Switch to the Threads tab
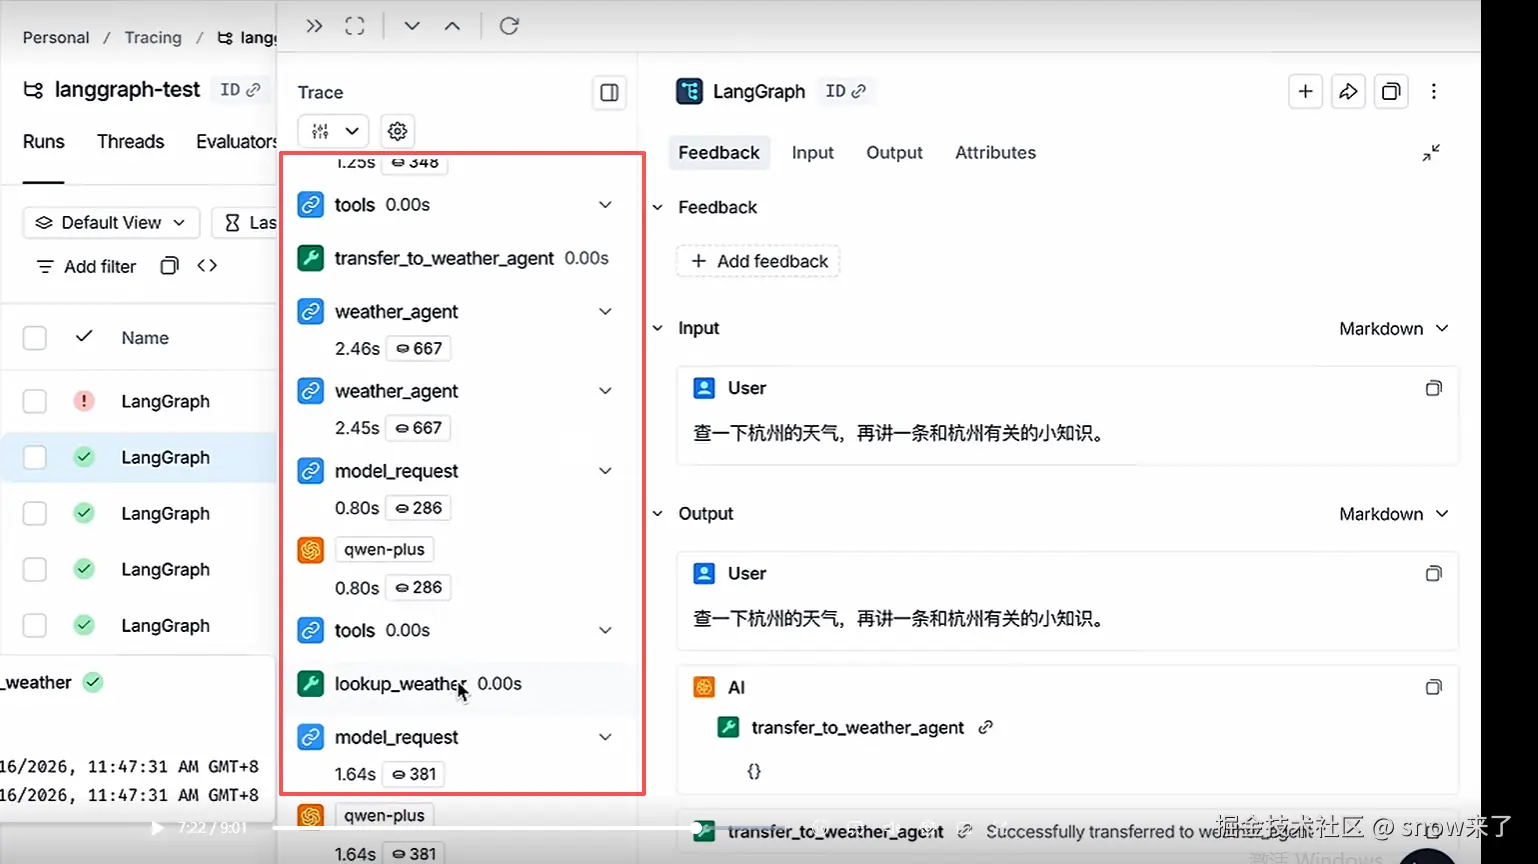This screenshot has height=864, width=1538. click(131, 142)
